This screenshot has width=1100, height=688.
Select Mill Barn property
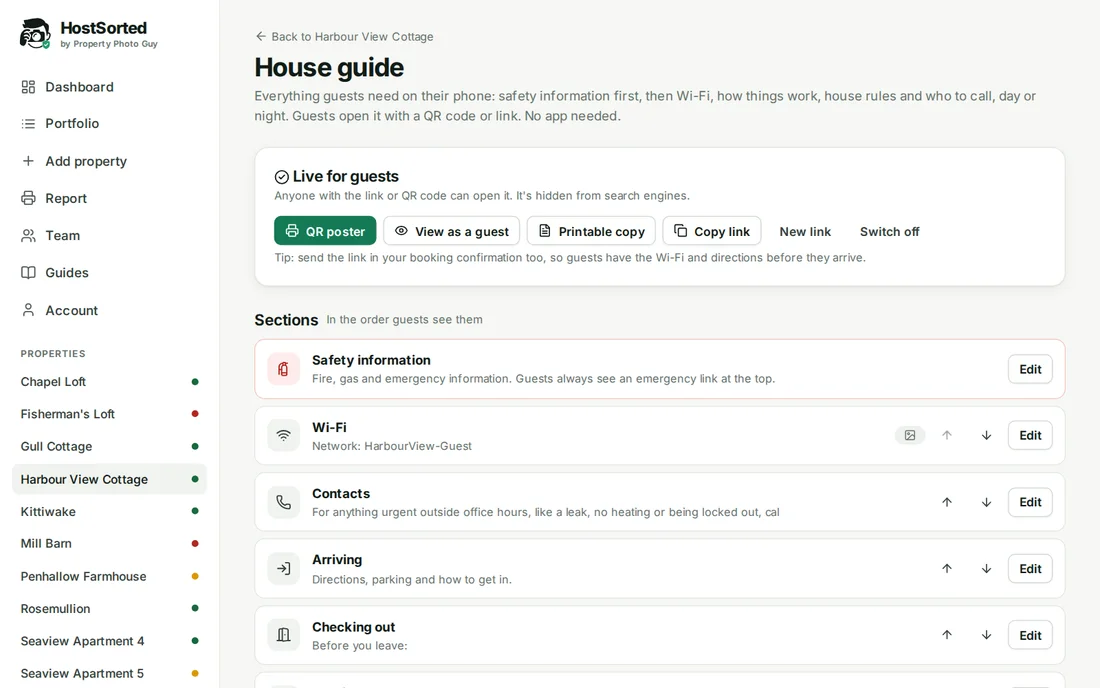tap(109, 544)
